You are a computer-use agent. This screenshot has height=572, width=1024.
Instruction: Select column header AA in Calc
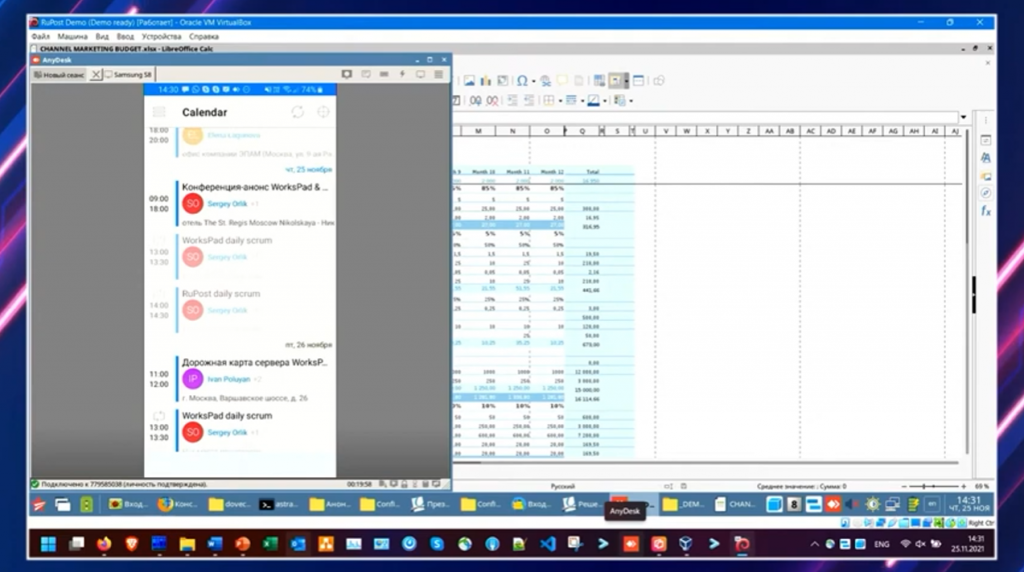click(769, 131)
